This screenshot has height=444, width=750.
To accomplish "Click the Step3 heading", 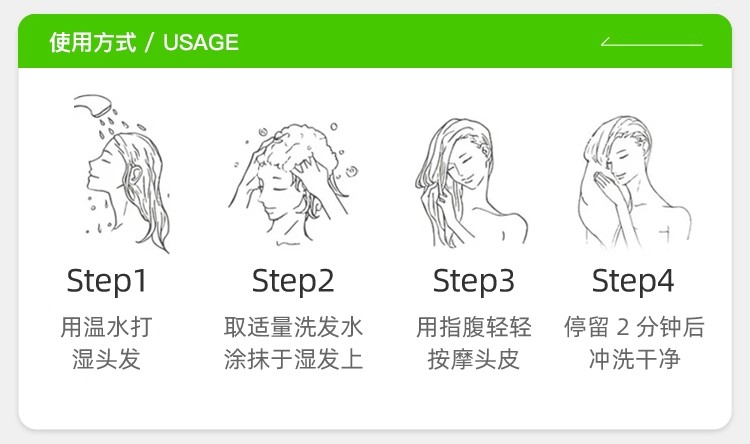I will tap(474, 281).
